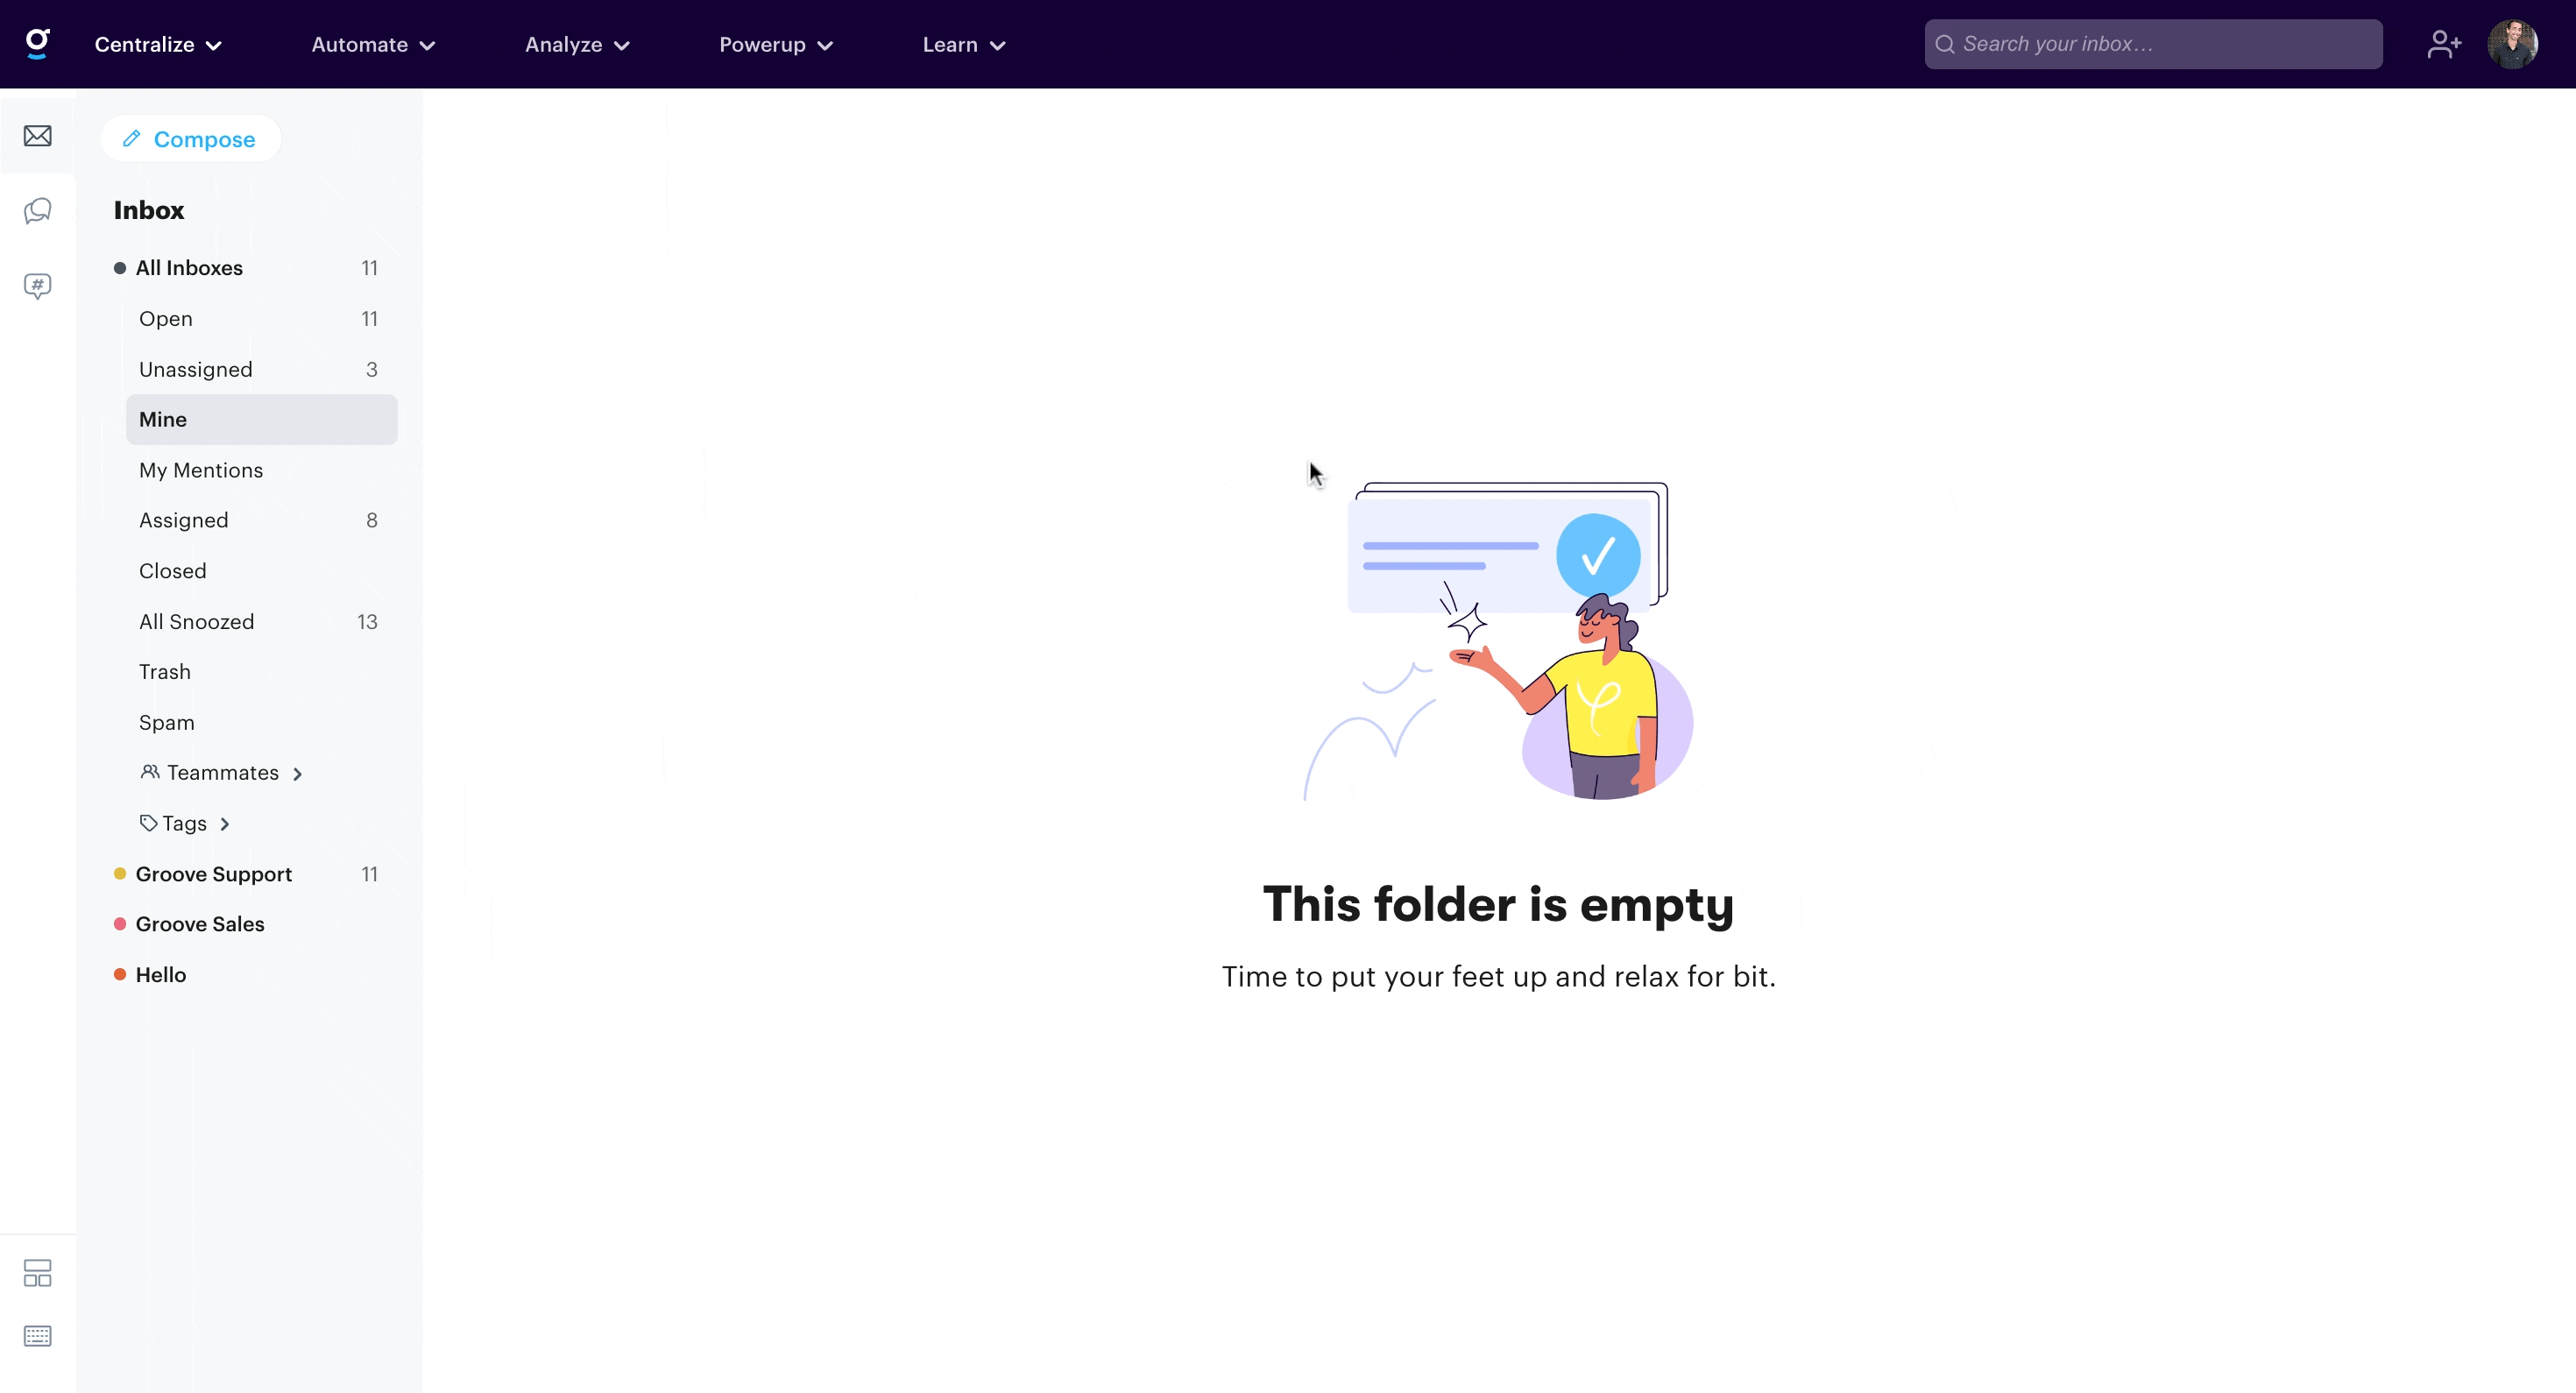Click the layout panels icon at bottom
This screenshot has height=1393, width=2576.
37,1273
